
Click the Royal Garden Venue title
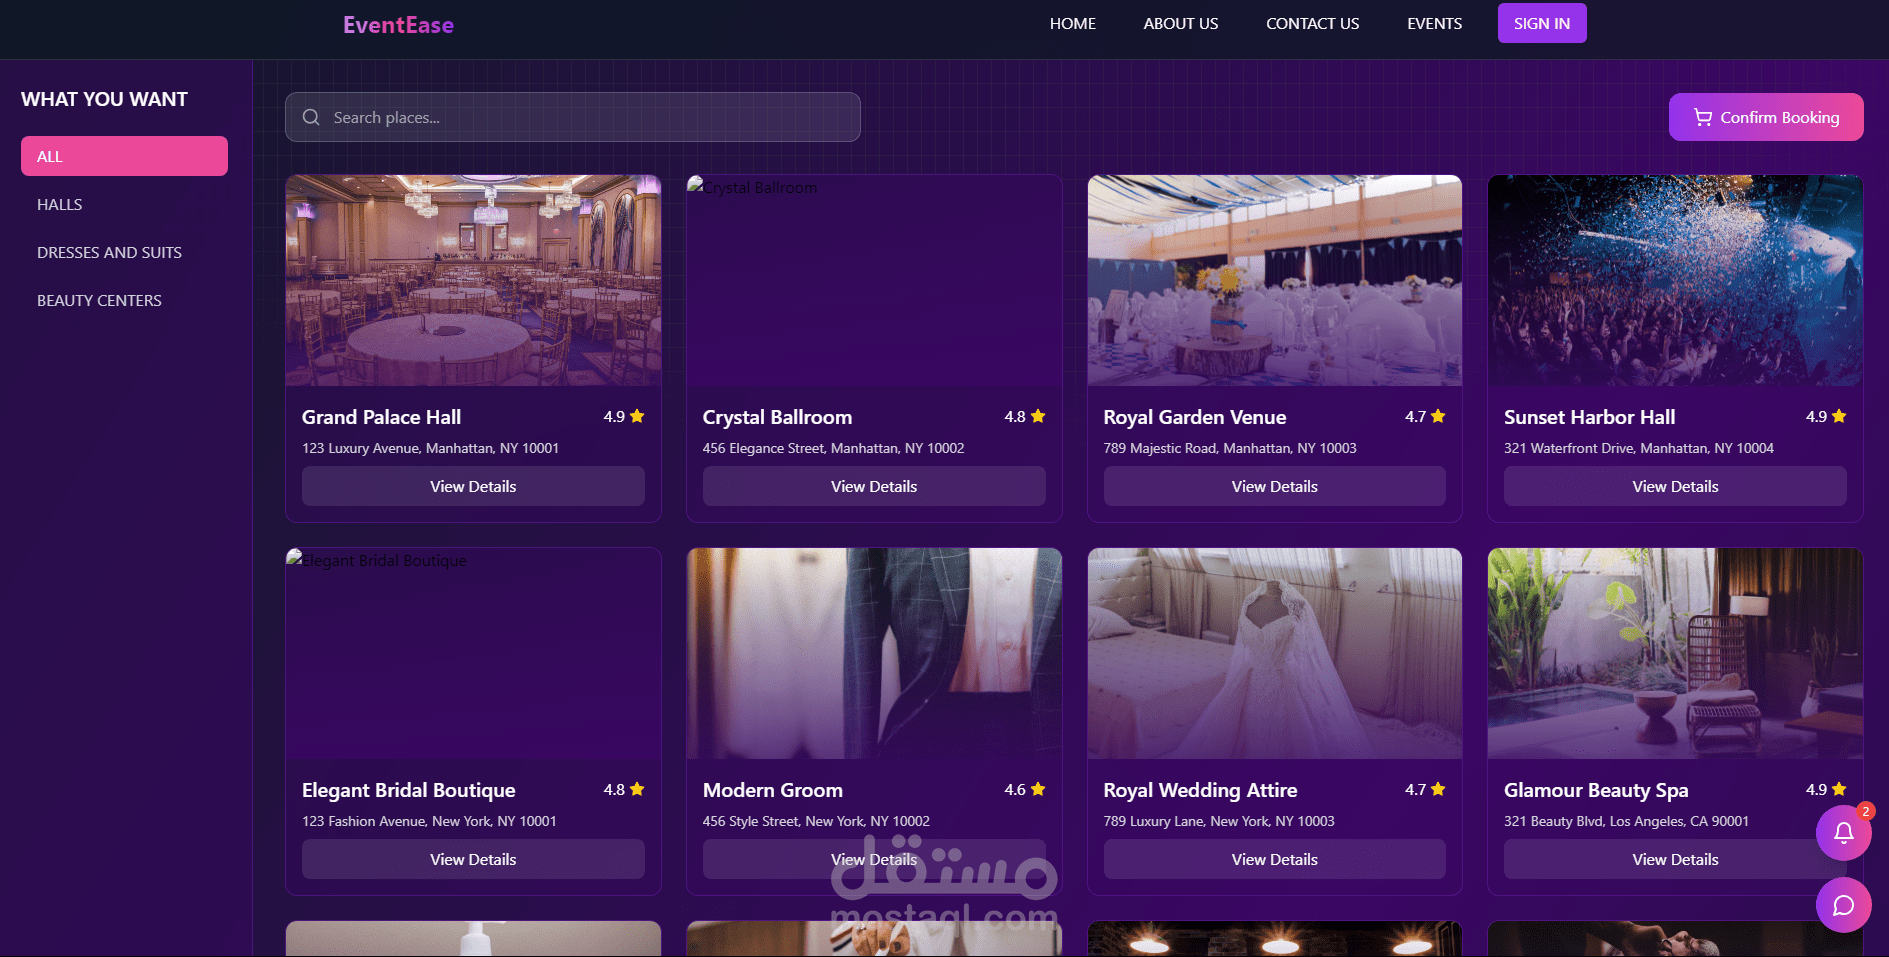click(1194, 417)
